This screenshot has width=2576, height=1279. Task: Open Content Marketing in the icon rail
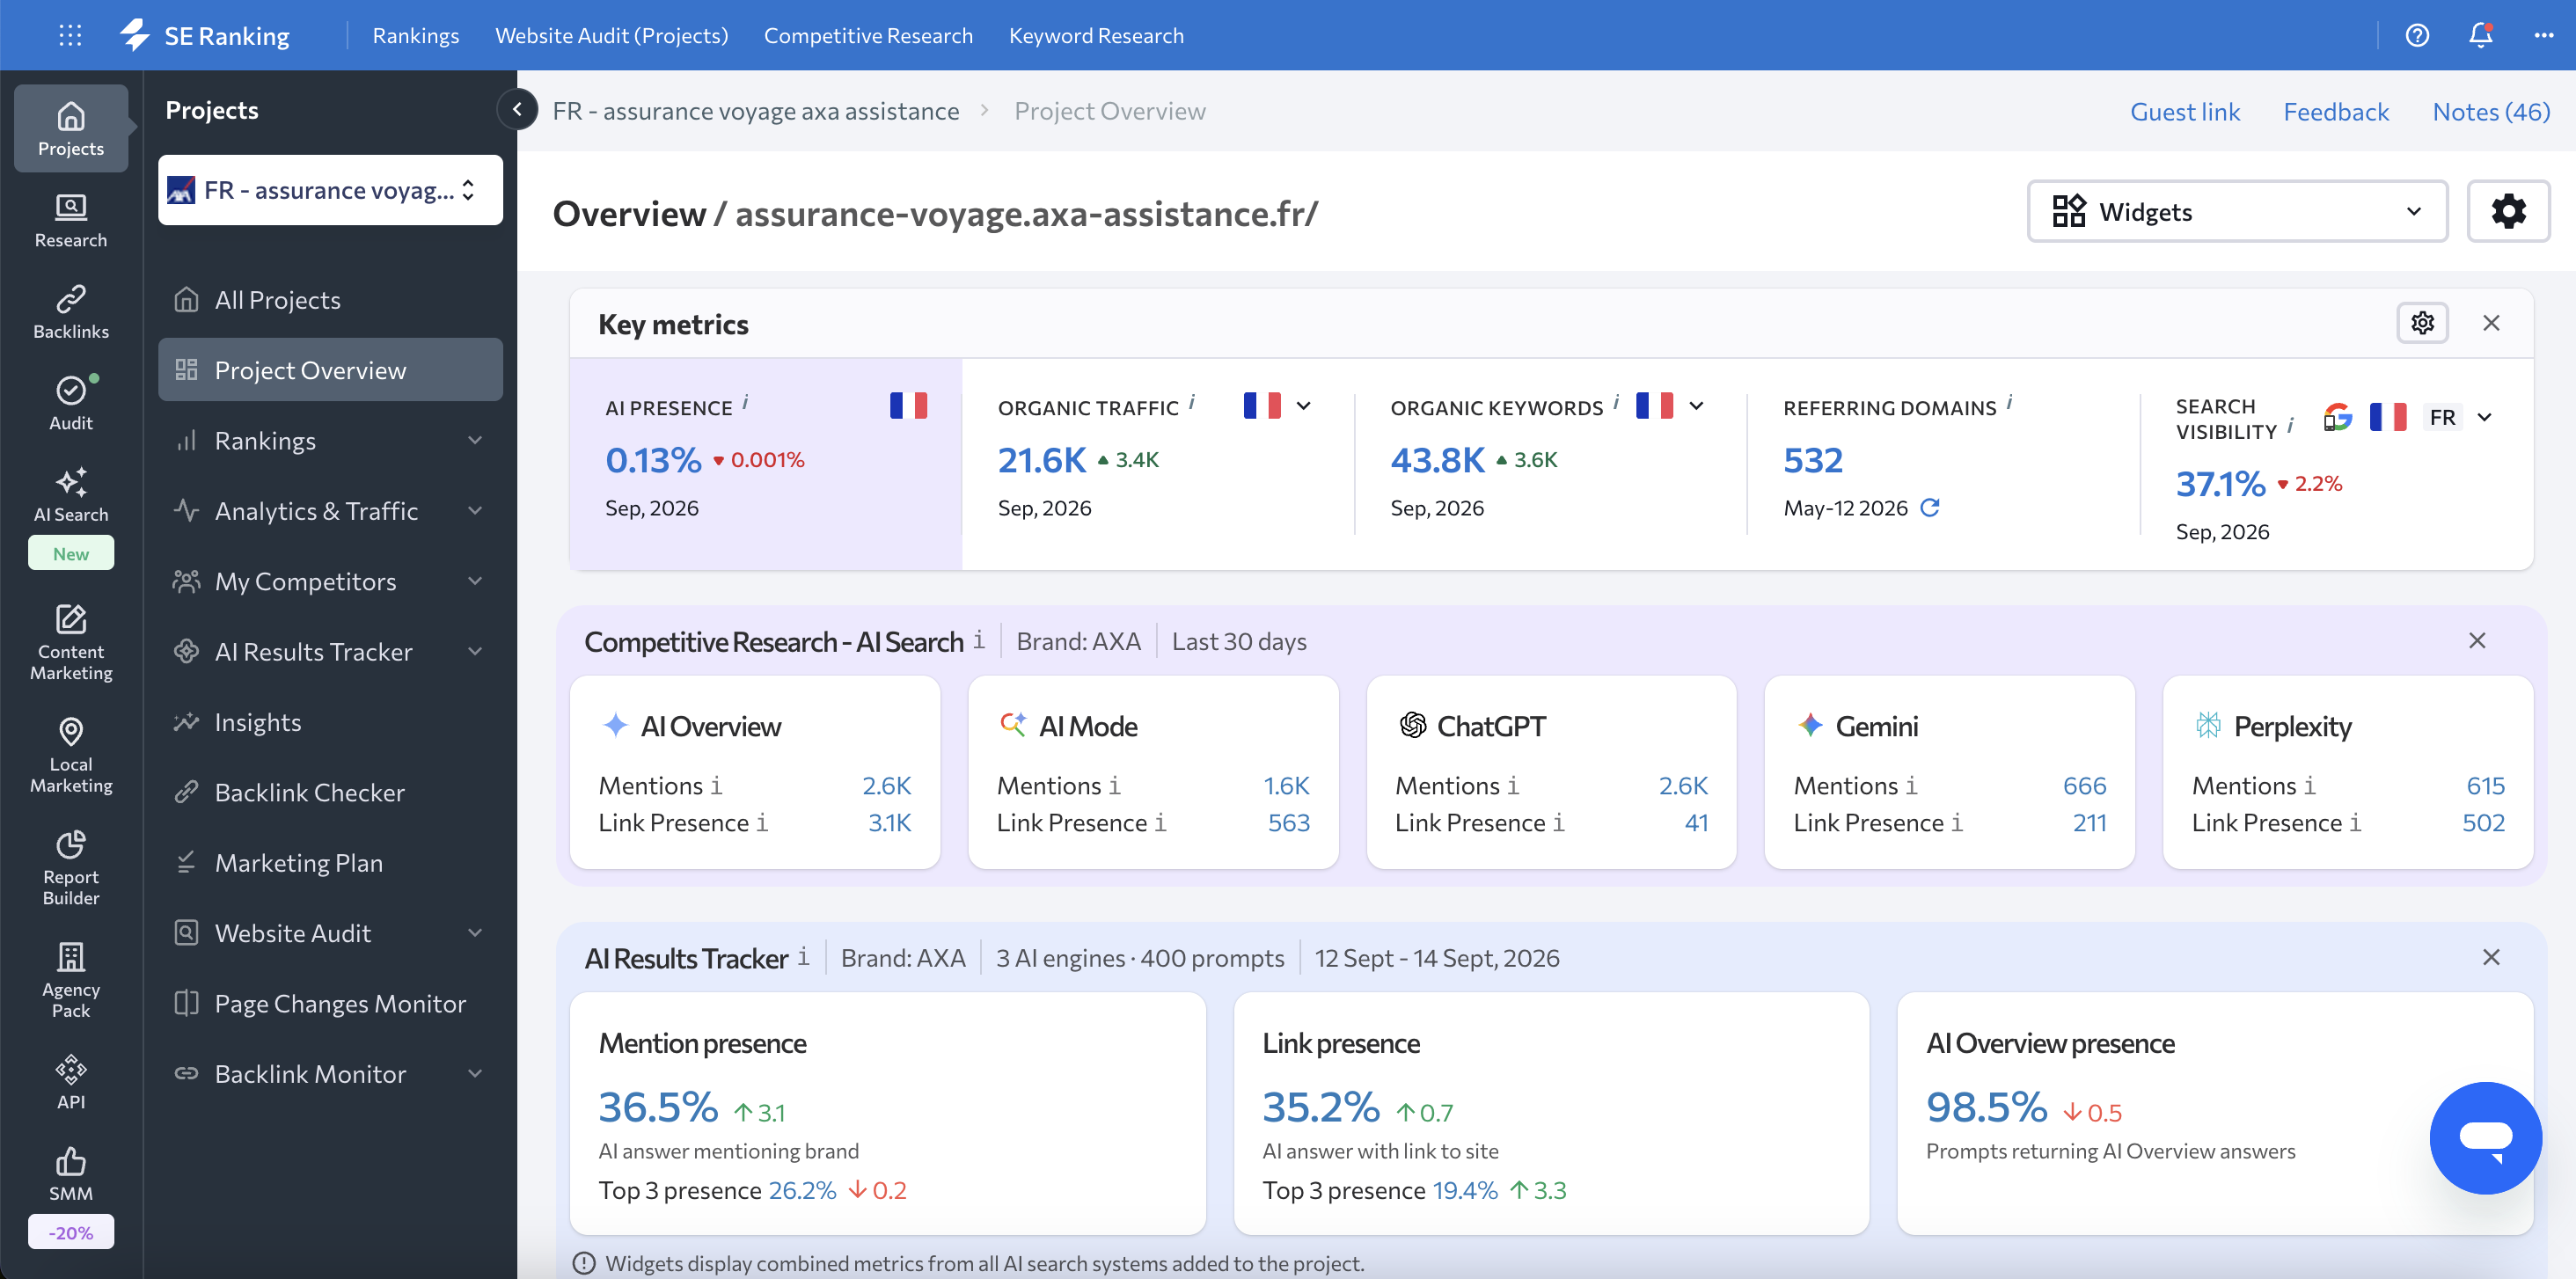(x=71, y=643)
